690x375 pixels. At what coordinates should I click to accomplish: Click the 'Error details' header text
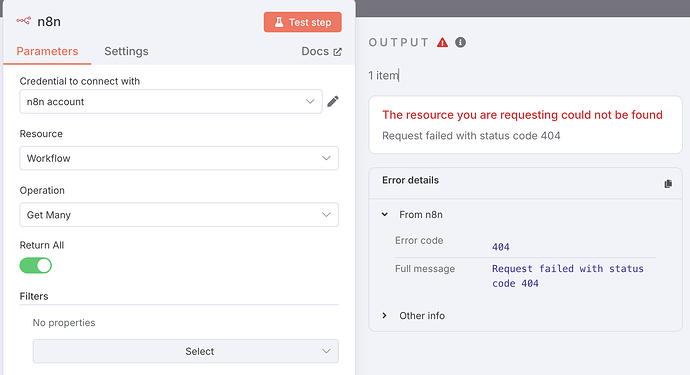coord(410,180)
